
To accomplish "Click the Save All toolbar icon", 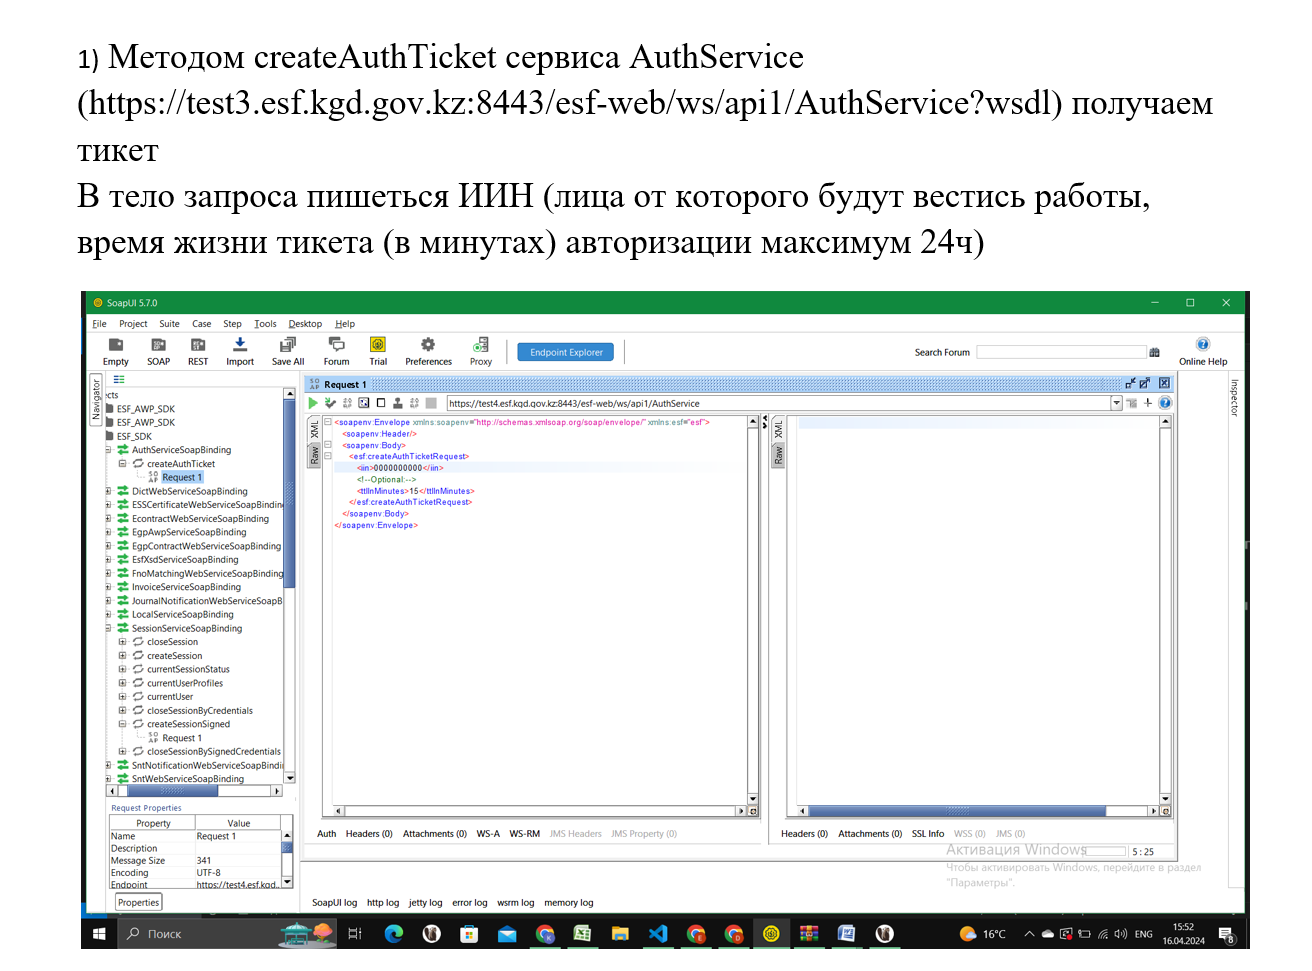I will [x=288, y=345].
